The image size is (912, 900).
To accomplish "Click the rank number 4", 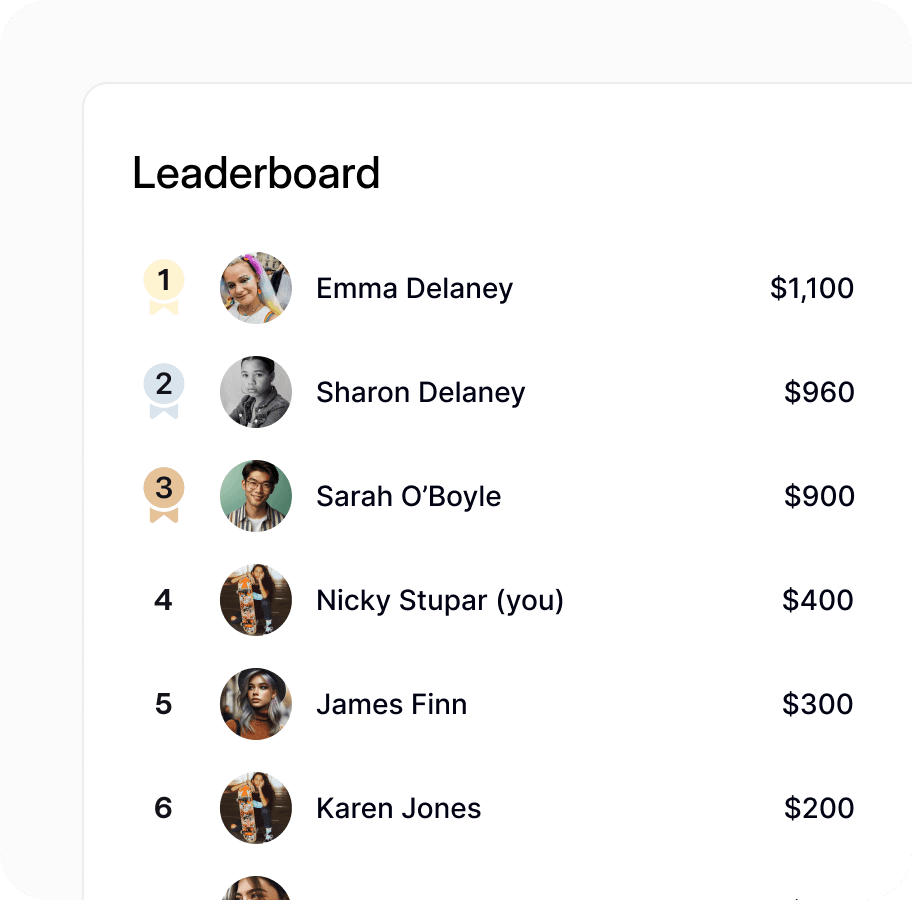I will [163, 601].
